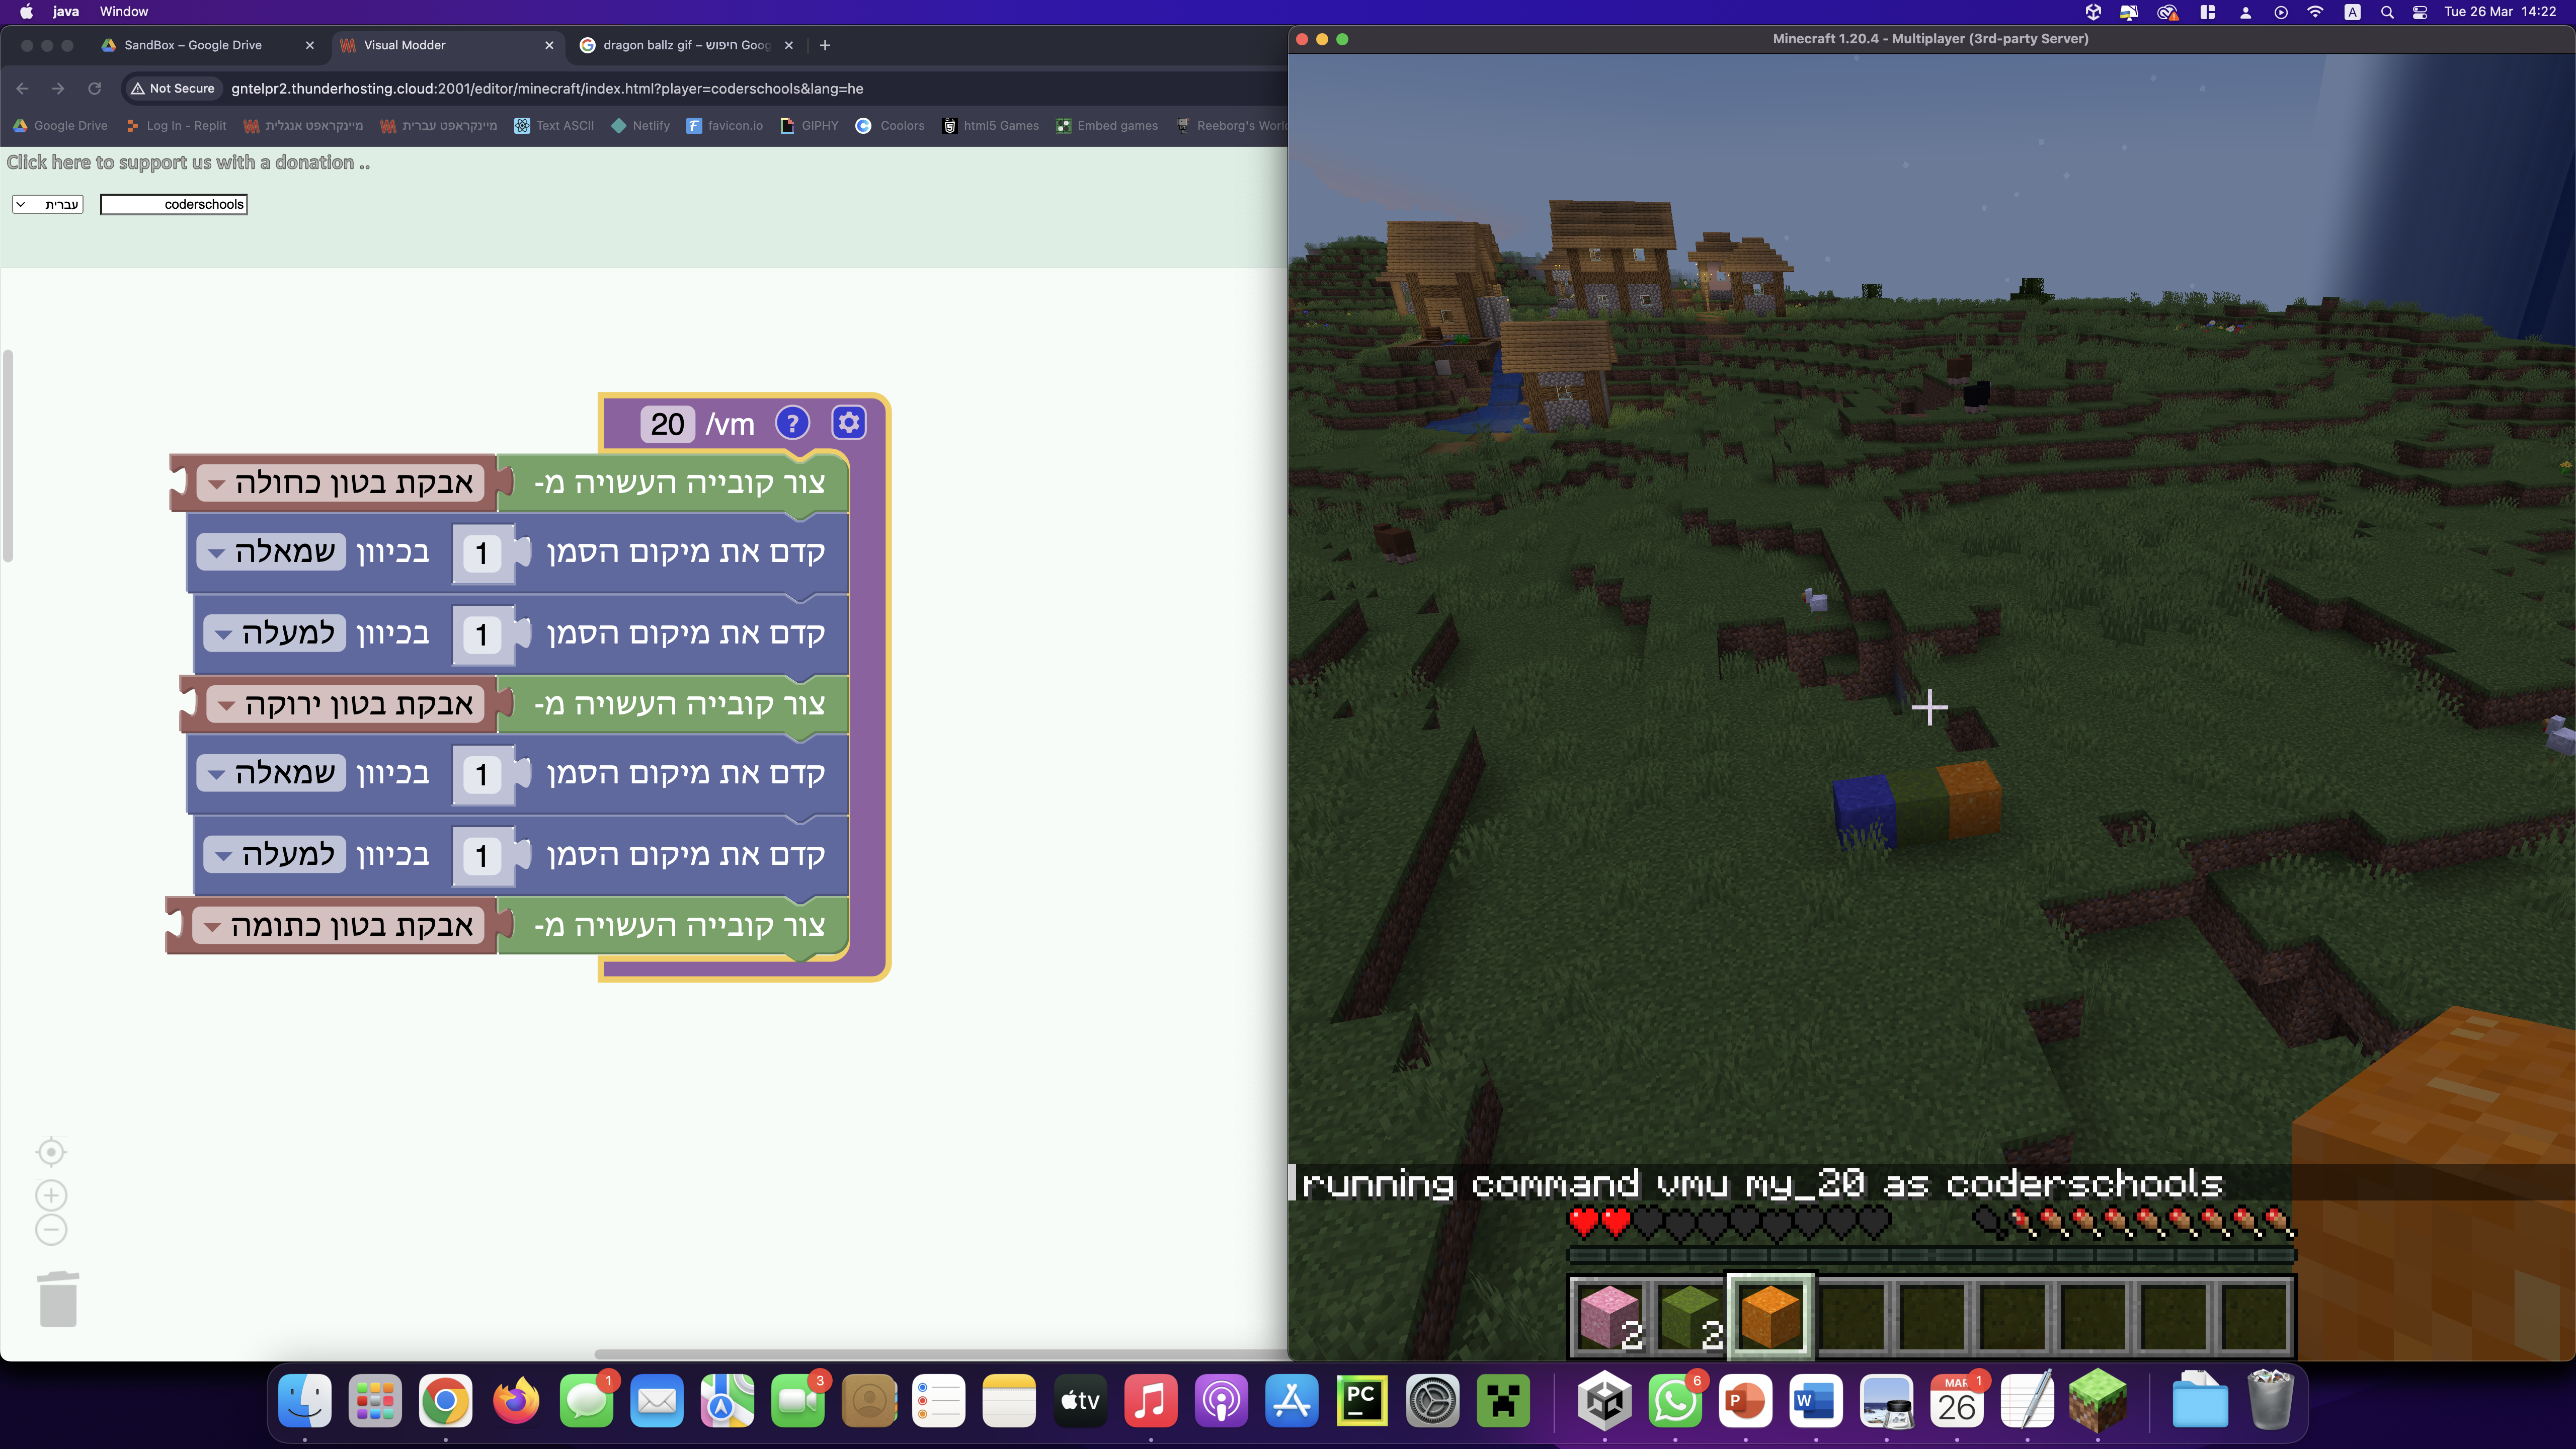2576x1449 pixels.
Task: Open the Minecraft creeper icon in dock
Action: (1503, 1401)
